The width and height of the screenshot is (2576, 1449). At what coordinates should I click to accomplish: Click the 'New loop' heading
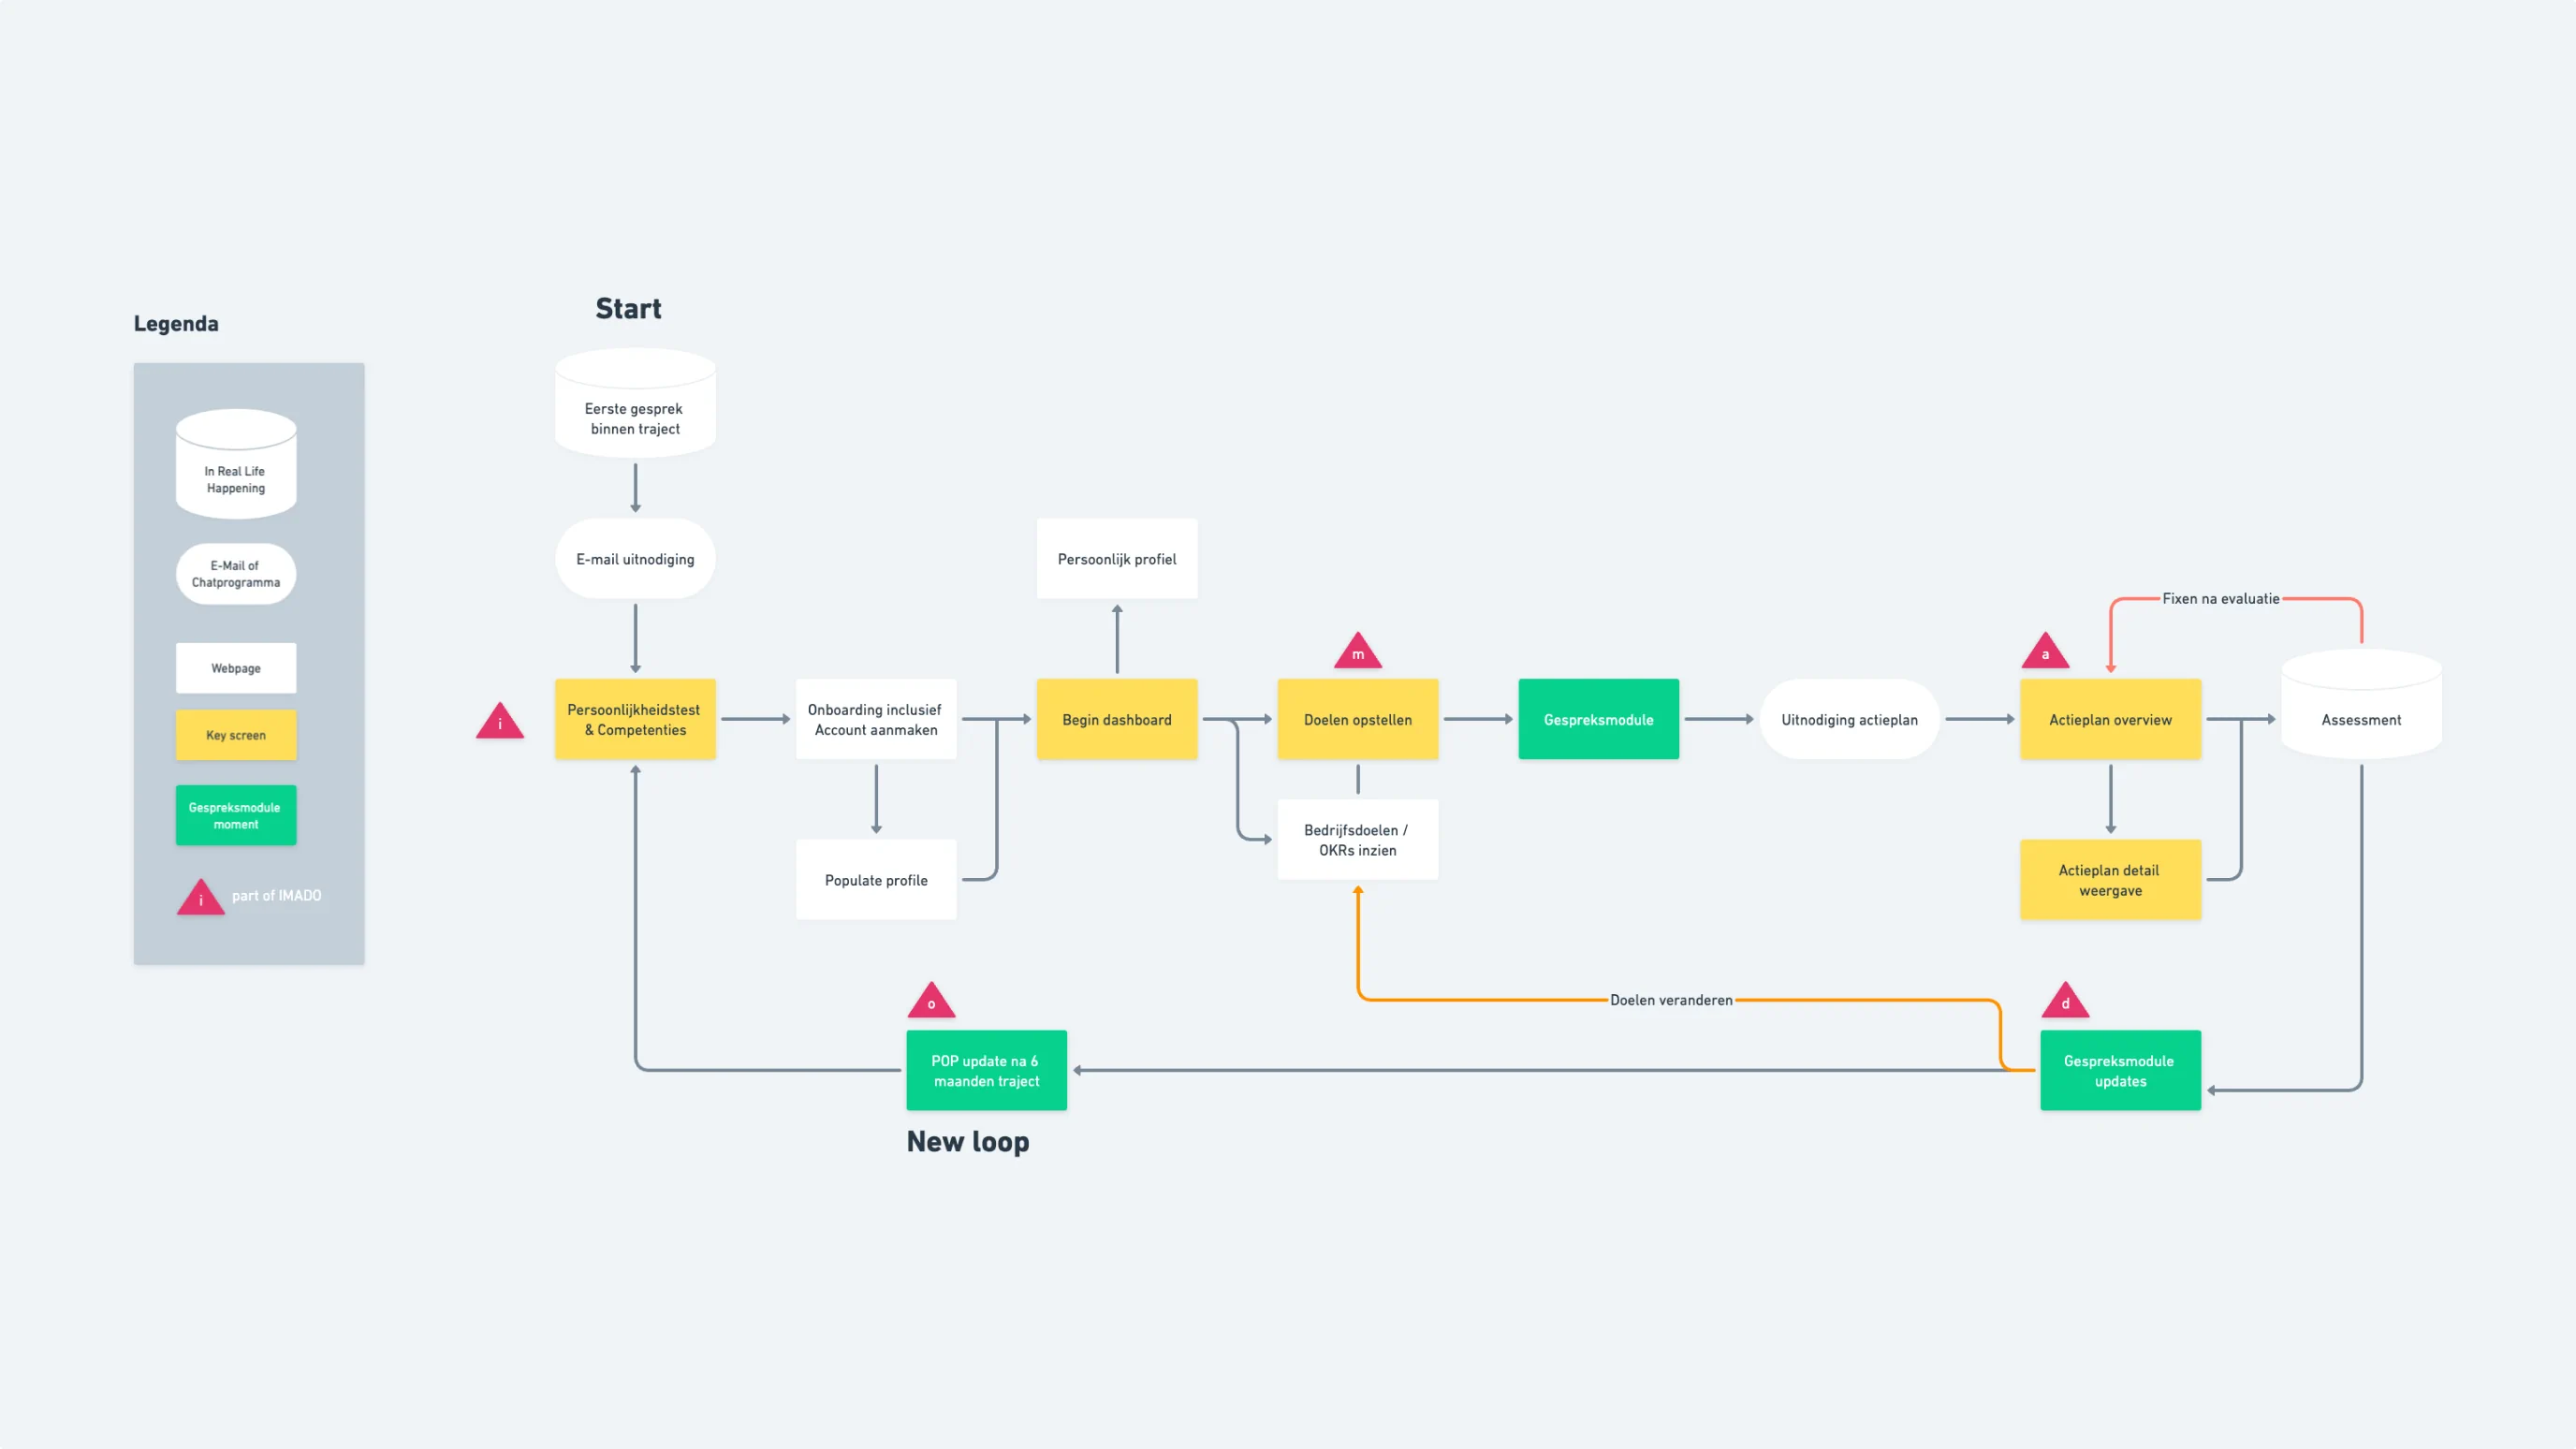[x=968, y=1141]
